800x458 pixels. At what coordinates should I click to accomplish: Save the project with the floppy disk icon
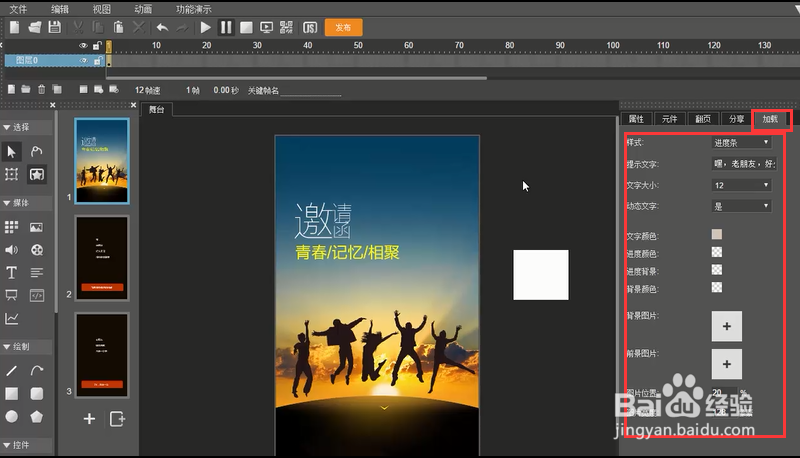[55, 27]
